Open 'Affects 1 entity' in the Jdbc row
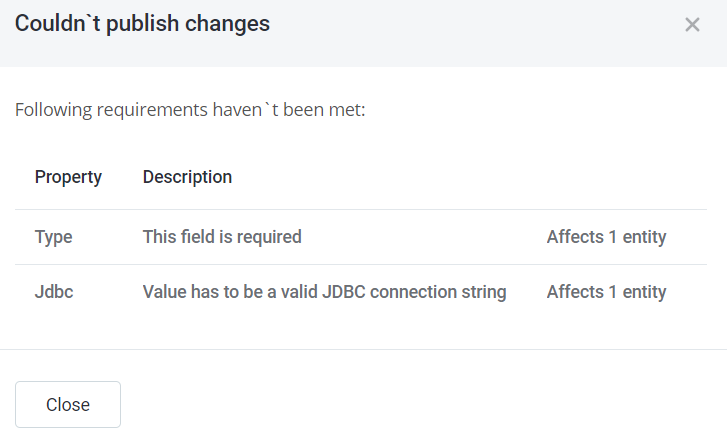 click(606, 292)
